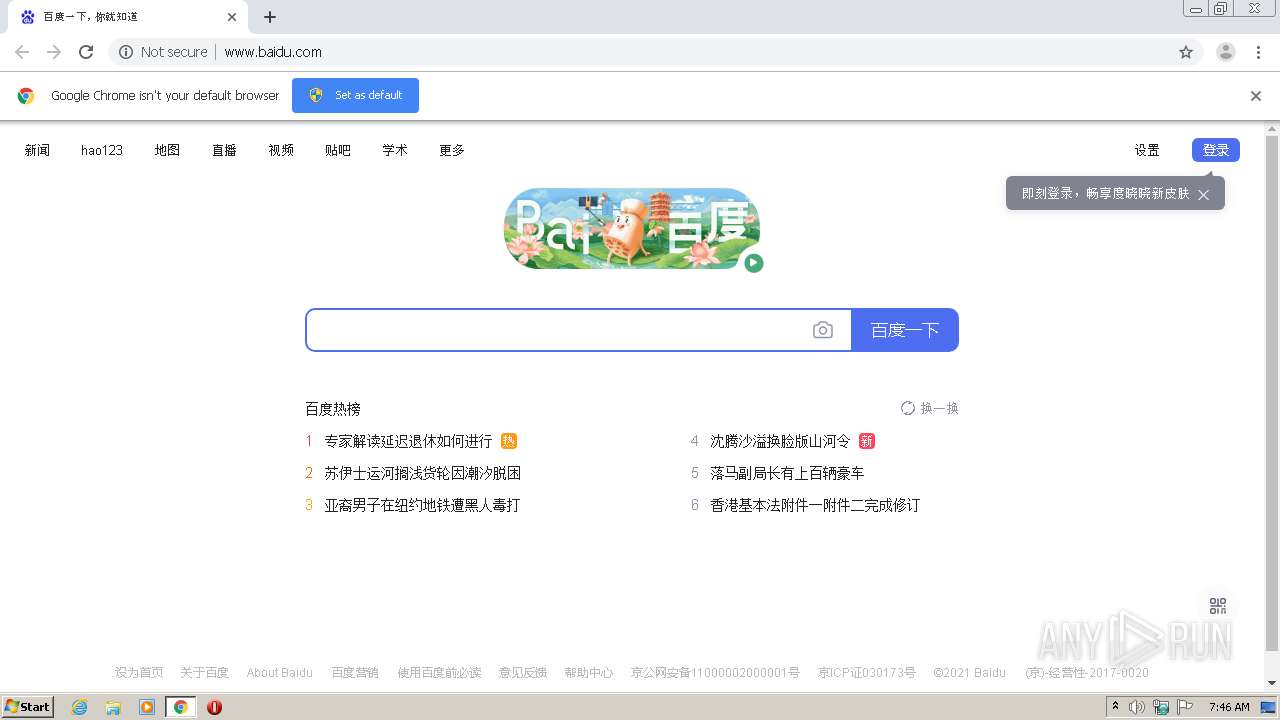
Task: Click footer link 关于百度
Action: click(x=205, y=673)
